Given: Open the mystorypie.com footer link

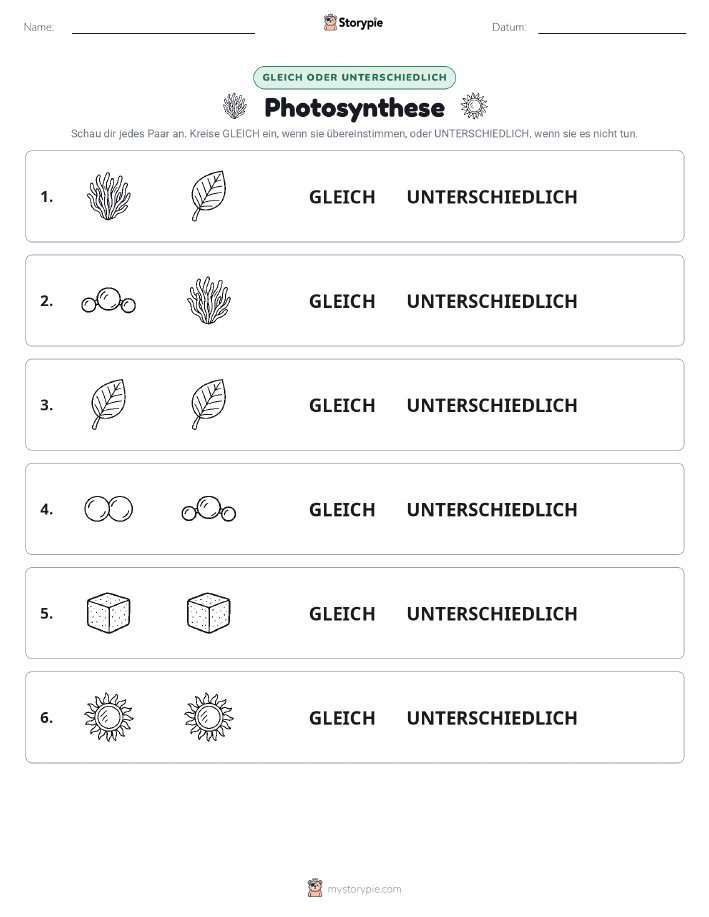Looking at the screenshot, I should [354, 888].
